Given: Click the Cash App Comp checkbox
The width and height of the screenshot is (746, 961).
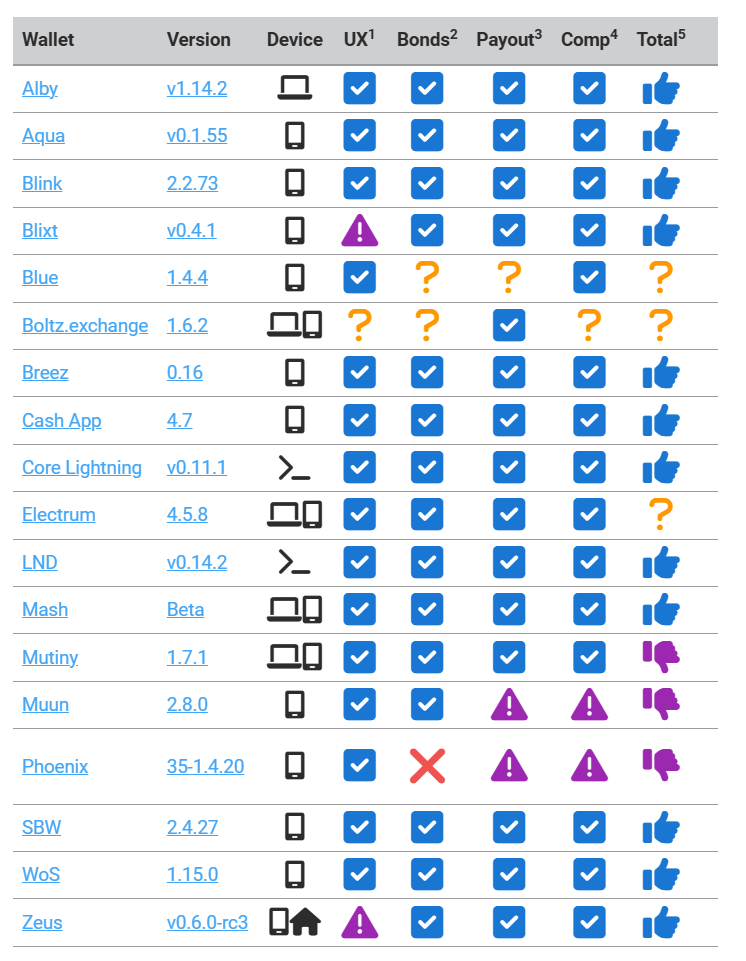Looking at the screenshot, I should [x=590, y=420].
